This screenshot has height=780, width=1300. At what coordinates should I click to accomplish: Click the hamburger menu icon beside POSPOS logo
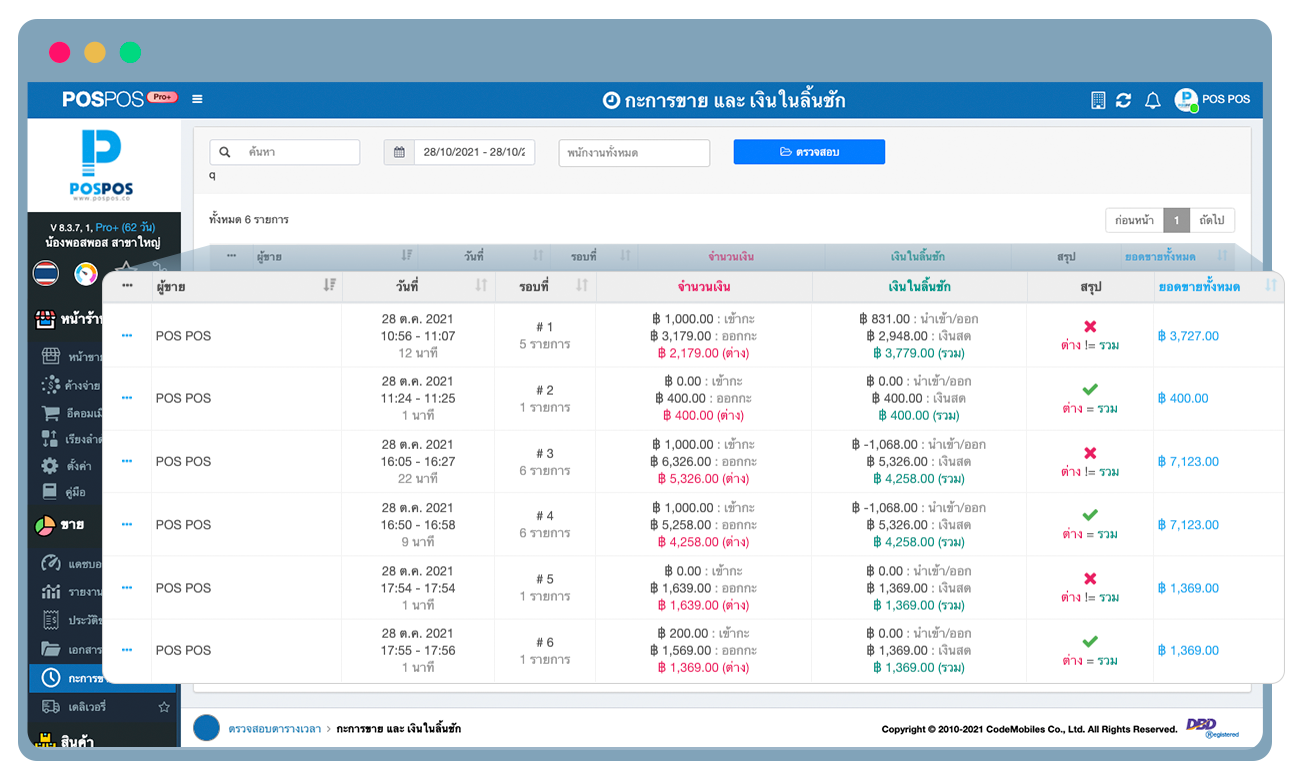[197, 99]
